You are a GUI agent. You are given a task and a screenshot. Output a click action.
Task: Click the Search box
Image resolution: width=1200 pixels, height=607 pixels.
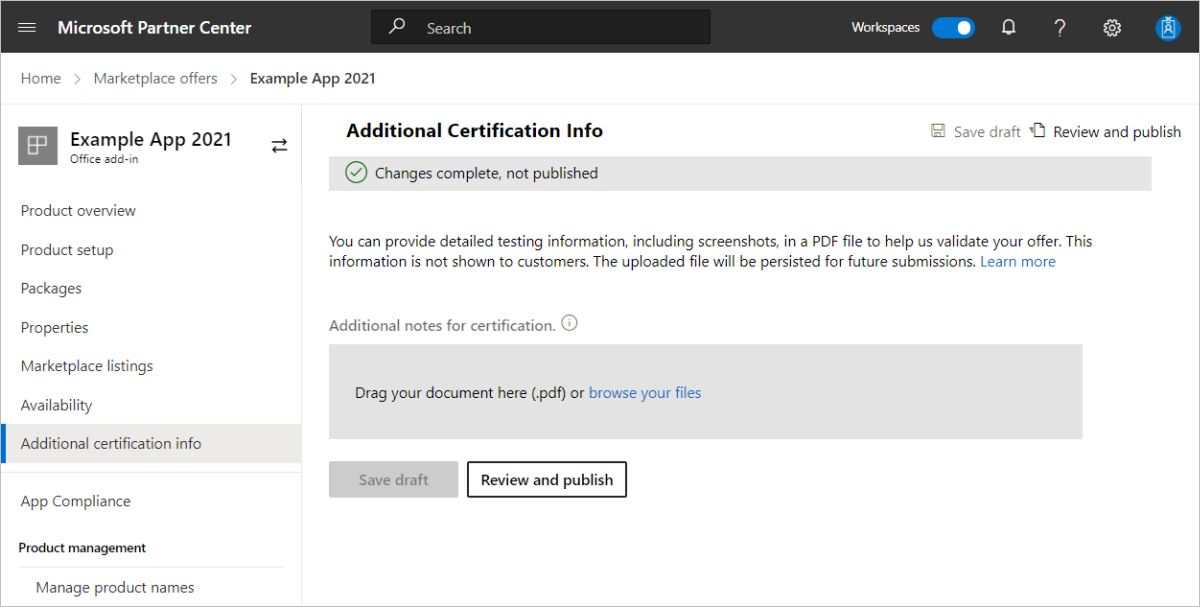(540, 28)
